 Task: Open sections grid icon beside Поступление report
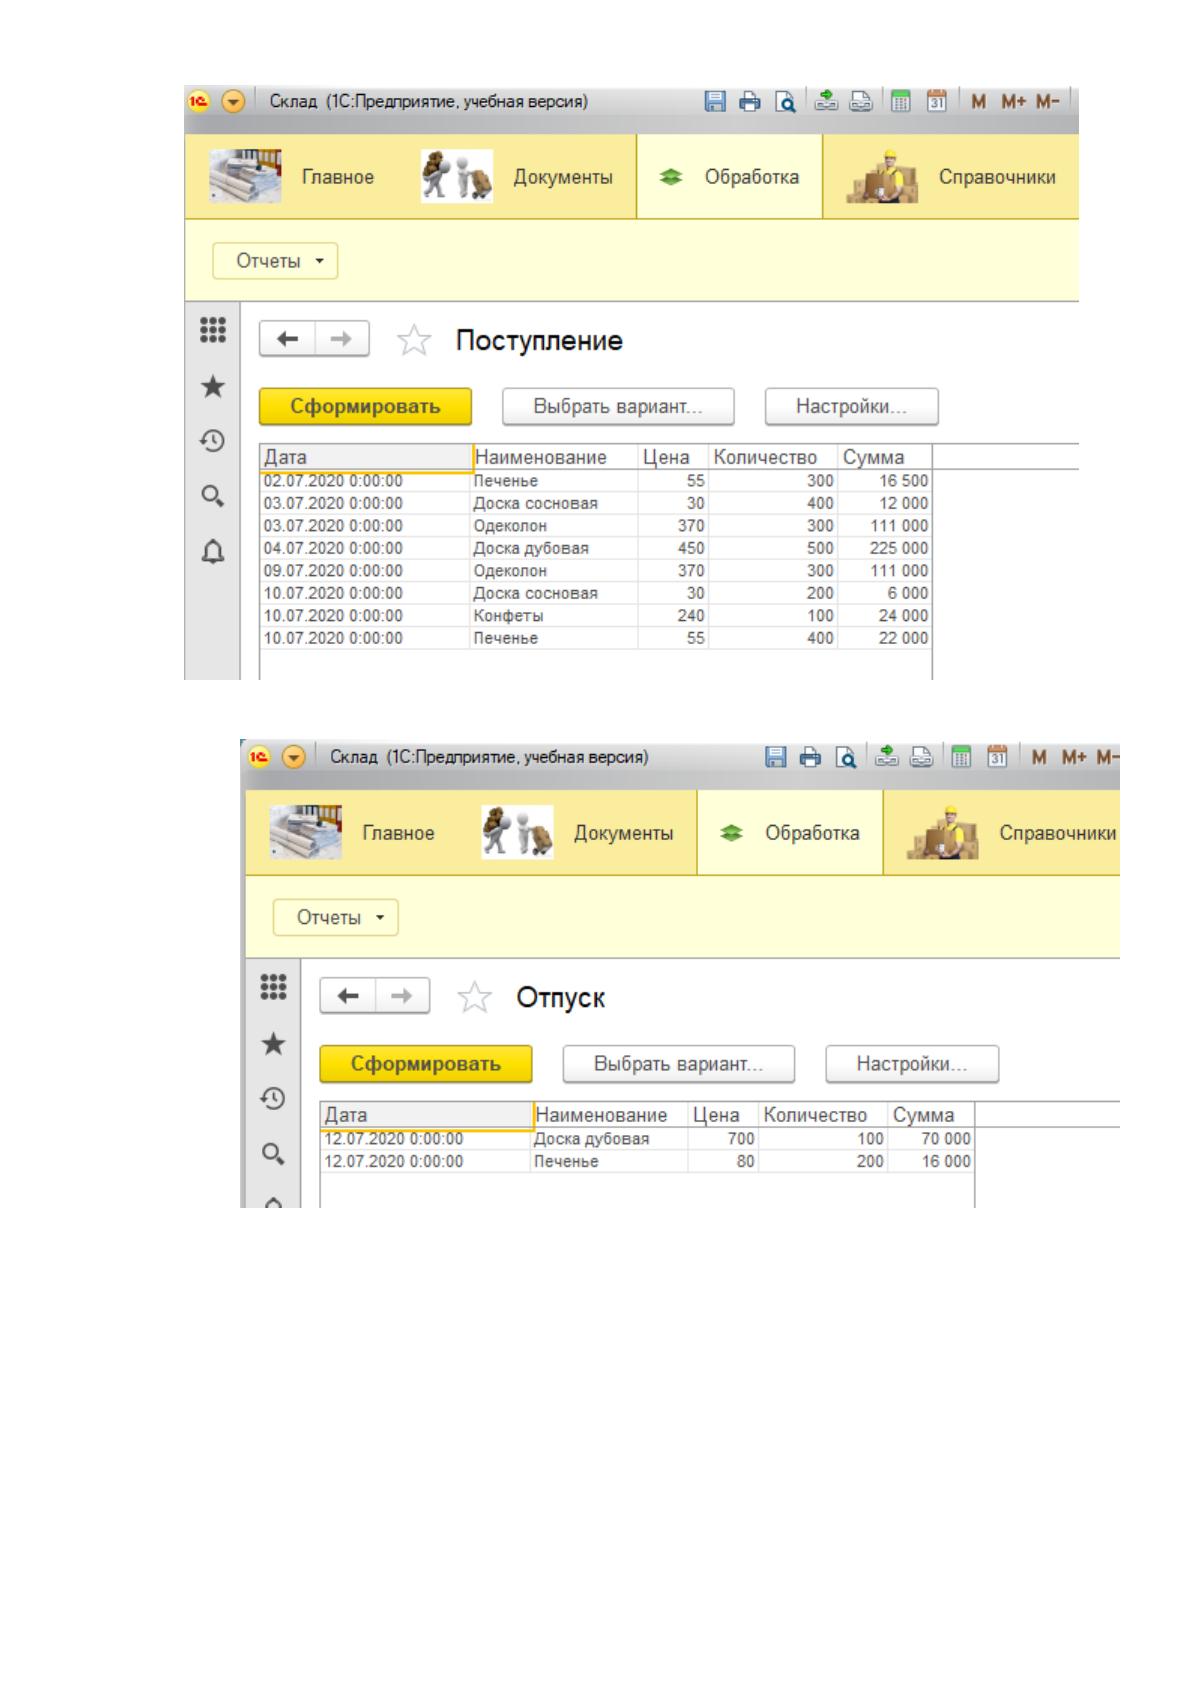213,330
